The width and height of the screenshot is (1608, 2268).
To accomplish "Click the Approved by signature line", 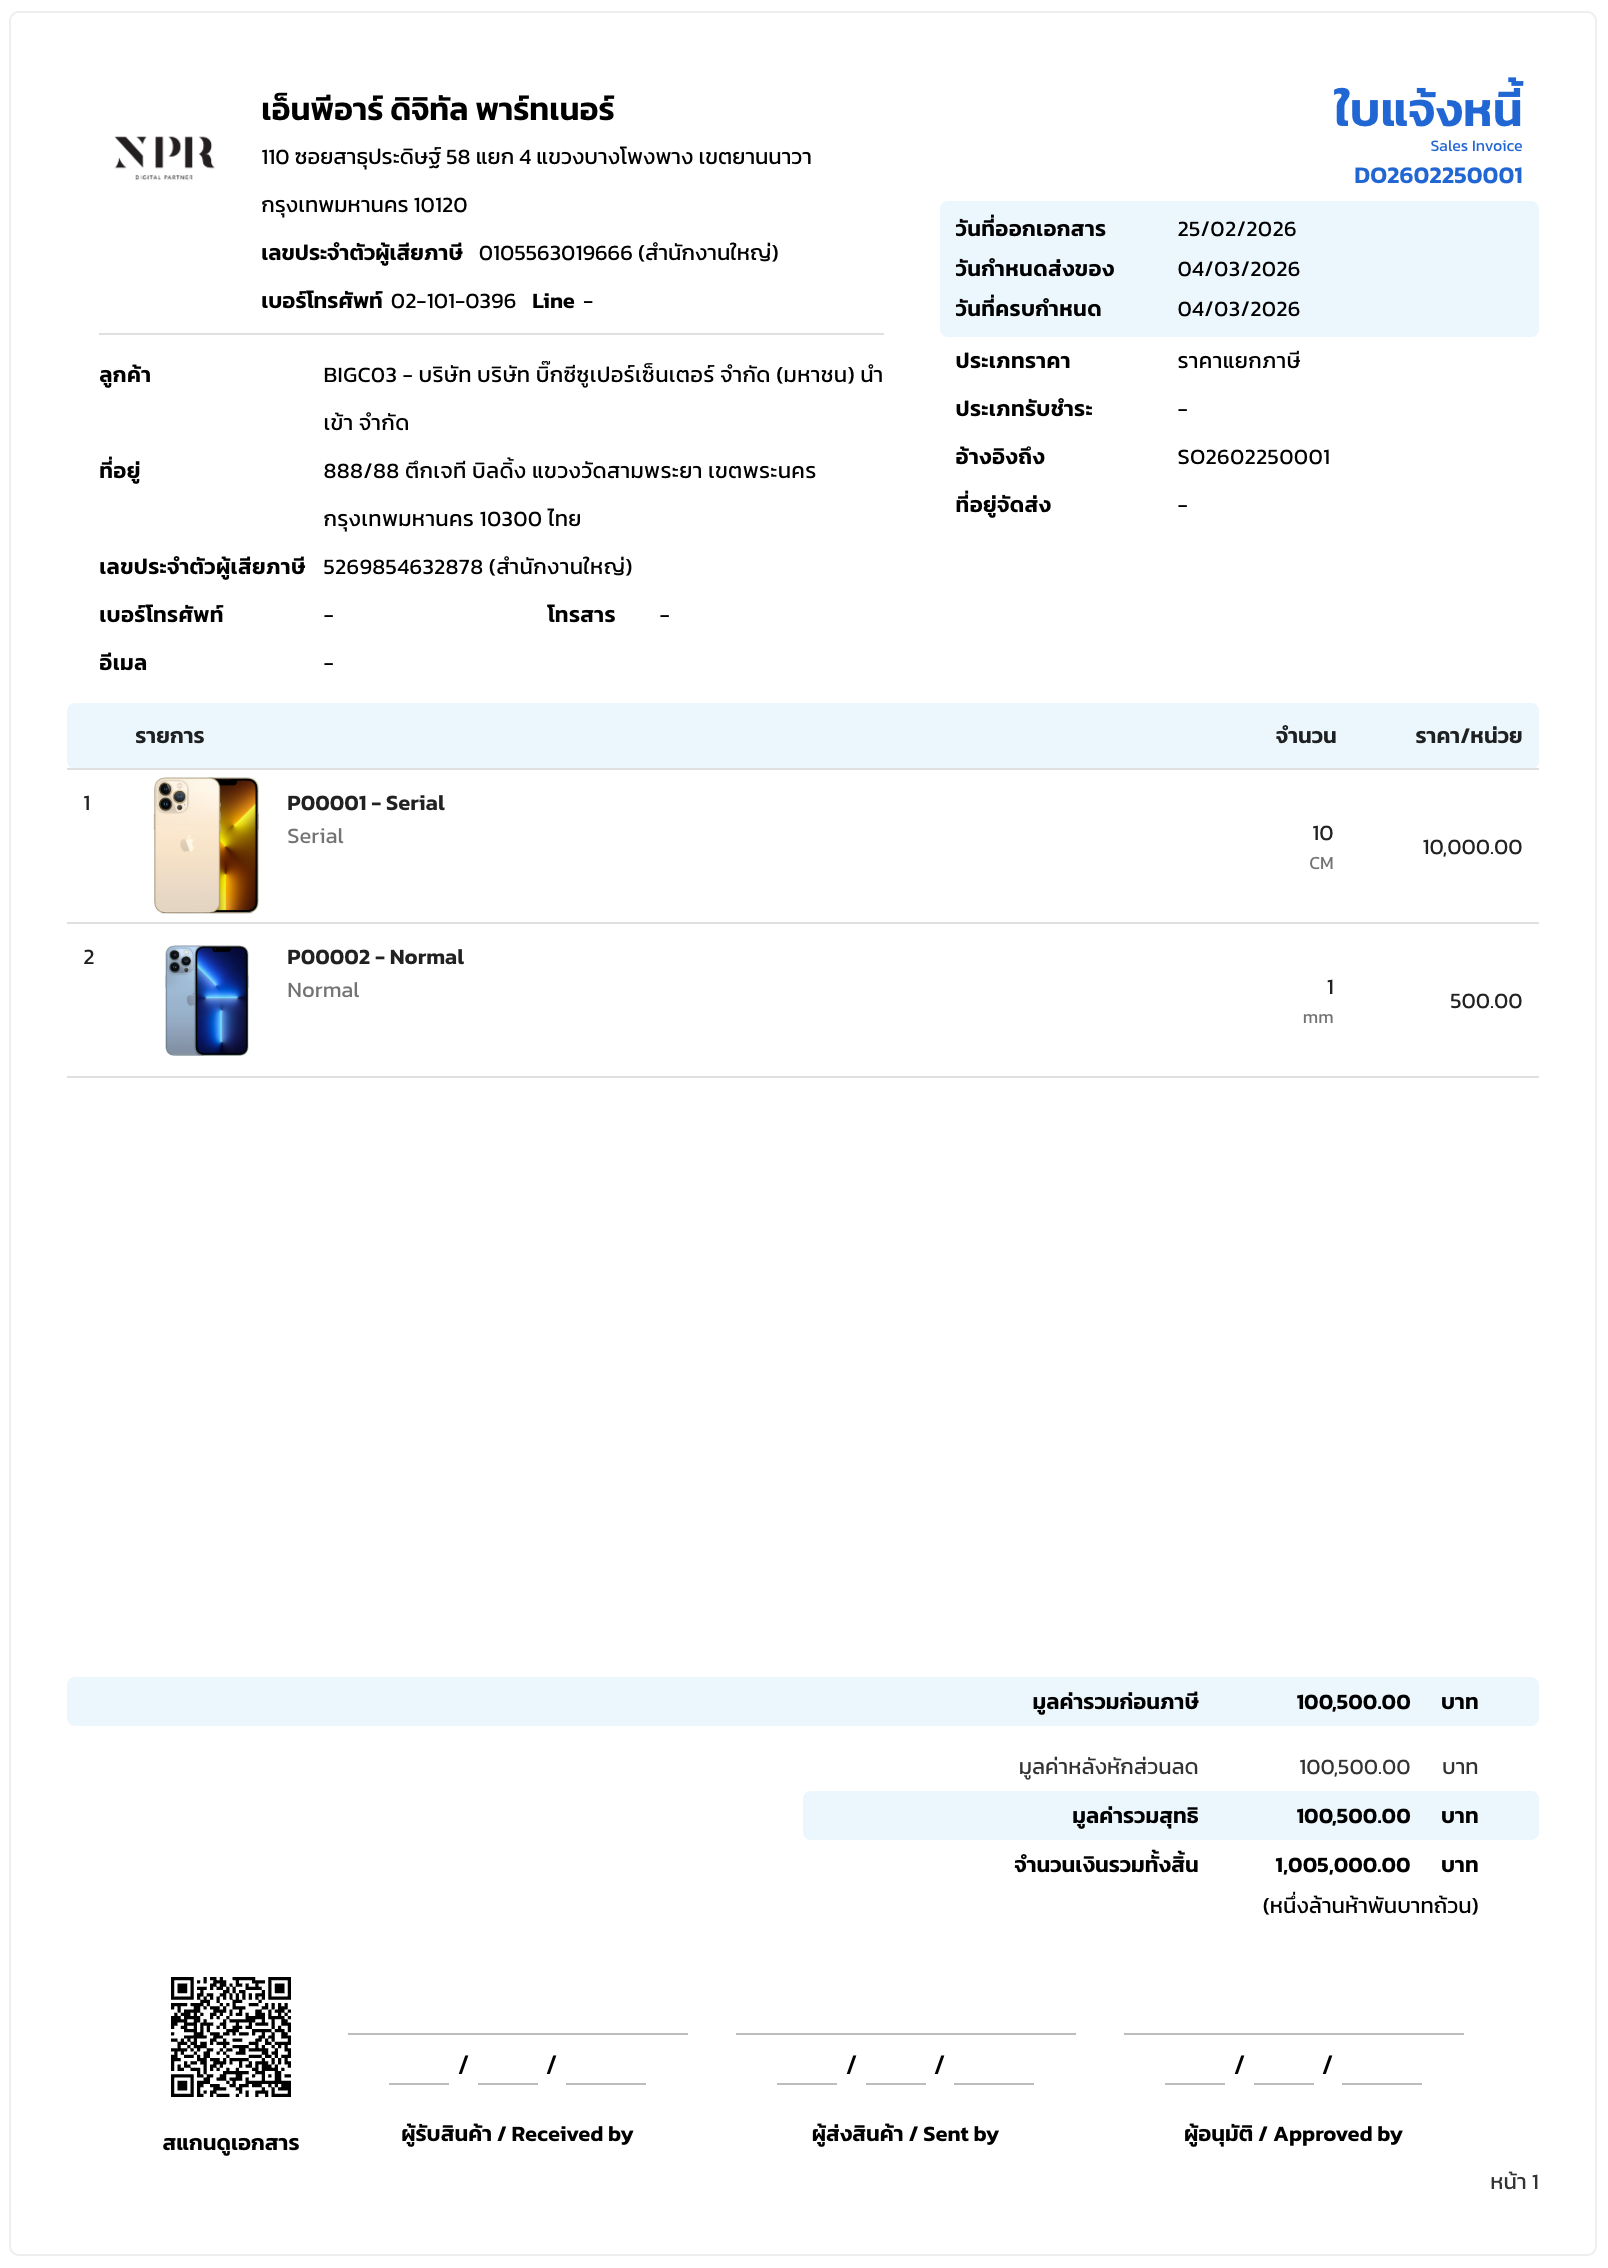I will [1293, 2032].
